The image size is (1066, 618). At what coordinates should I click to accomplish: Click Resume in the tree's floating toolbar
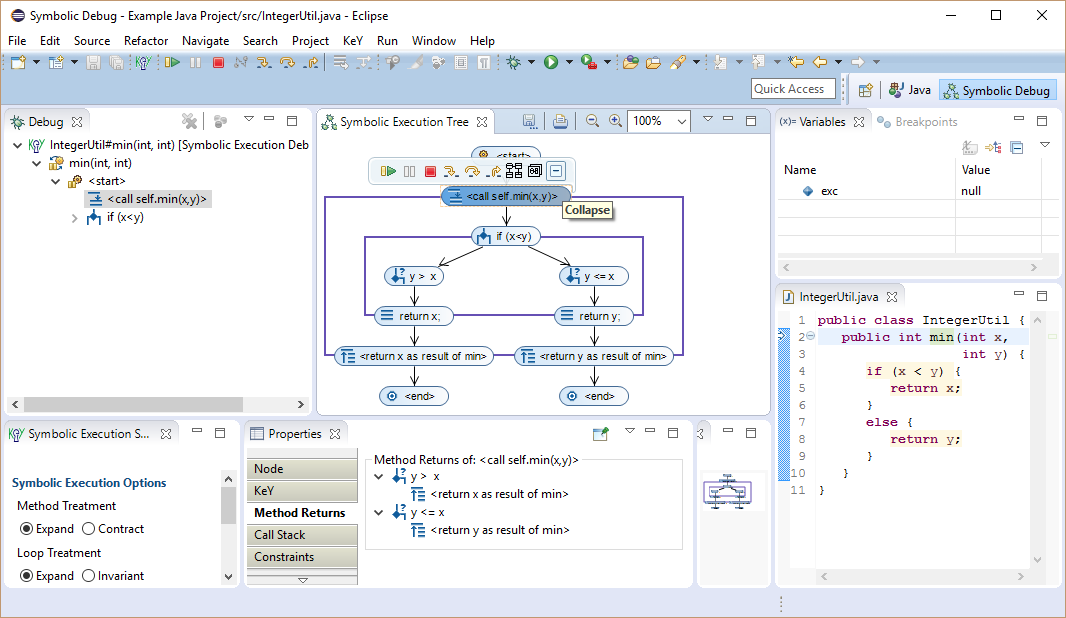click(x=388, y=171)
